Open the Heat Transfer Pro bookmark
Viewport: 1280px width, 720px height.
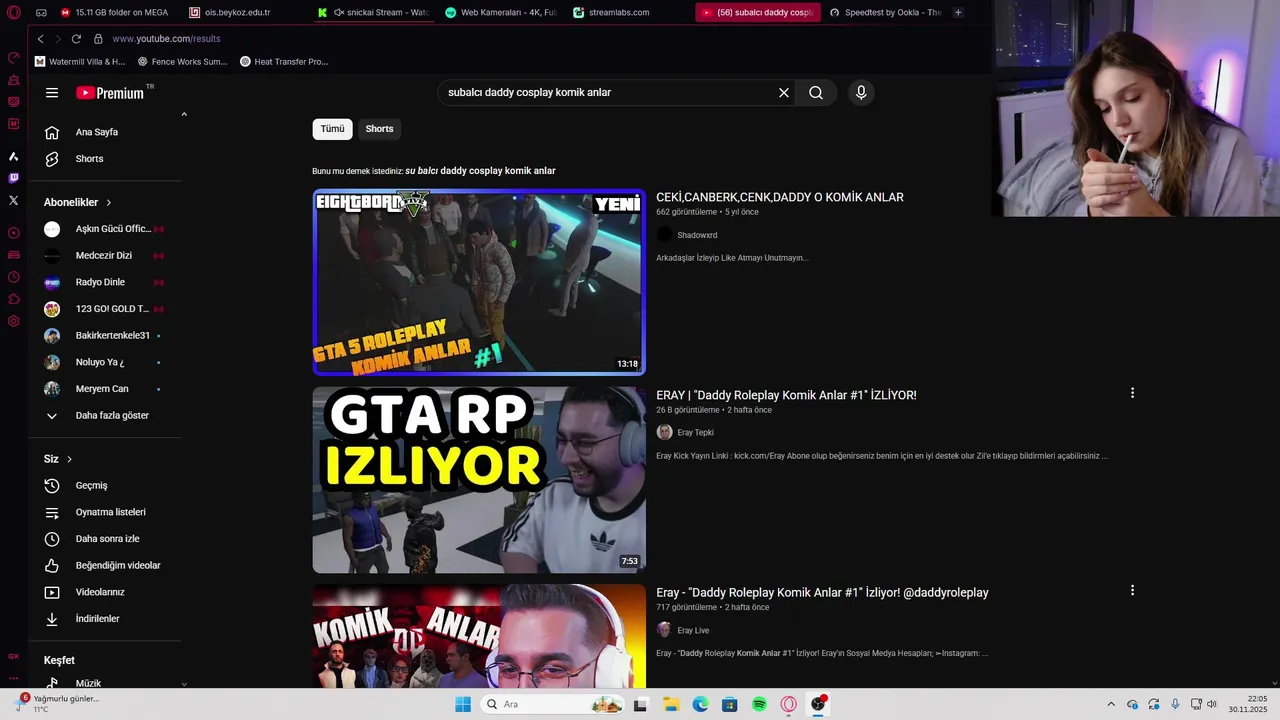284,62
